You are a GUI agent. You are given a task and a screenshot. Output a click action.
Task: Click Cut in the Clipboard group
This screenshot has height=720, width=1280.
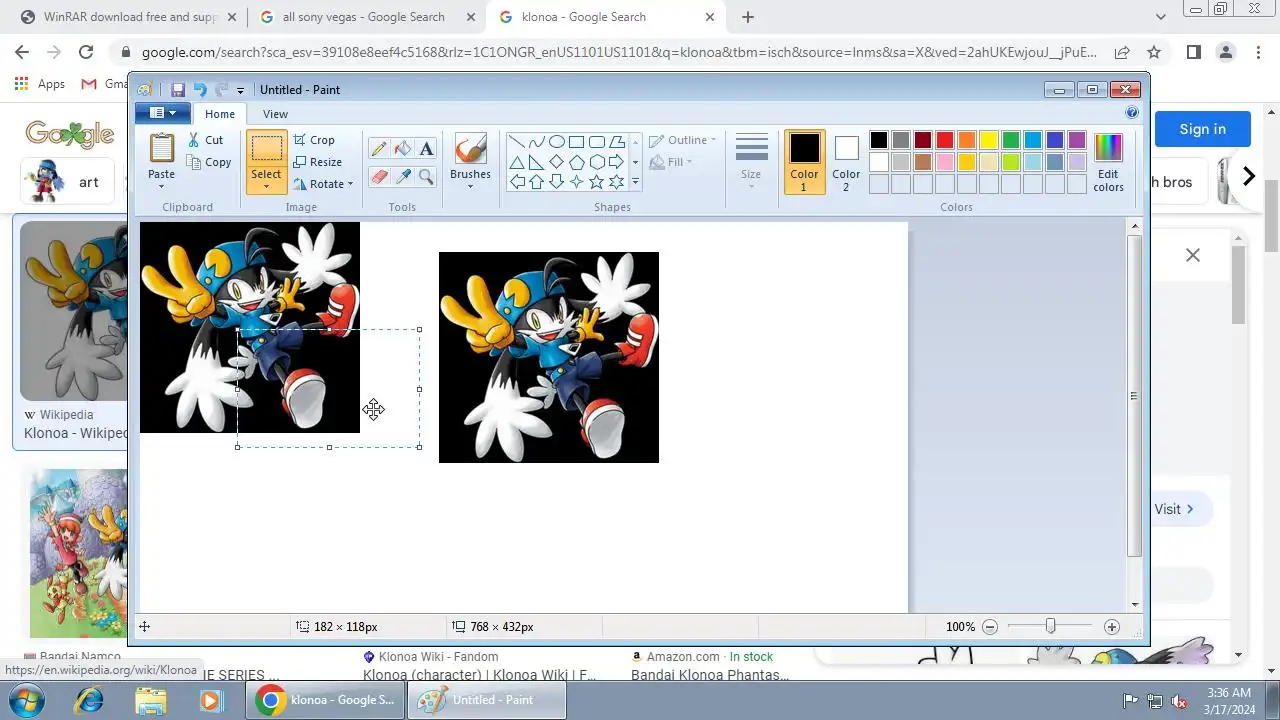(x=206, y=140)
